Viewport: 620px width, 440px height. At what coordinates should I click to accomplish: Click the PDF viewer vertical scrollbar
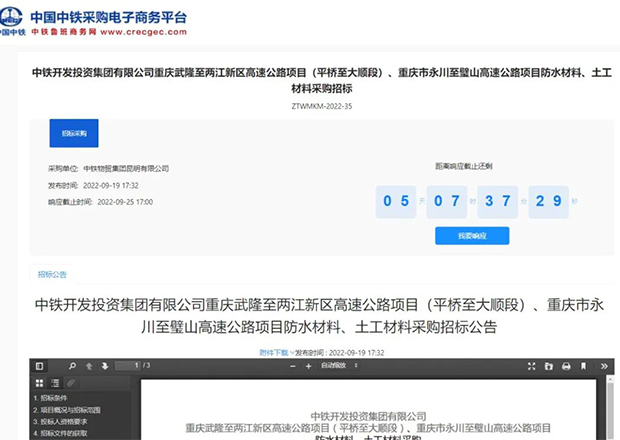click(x=610, y=407)
